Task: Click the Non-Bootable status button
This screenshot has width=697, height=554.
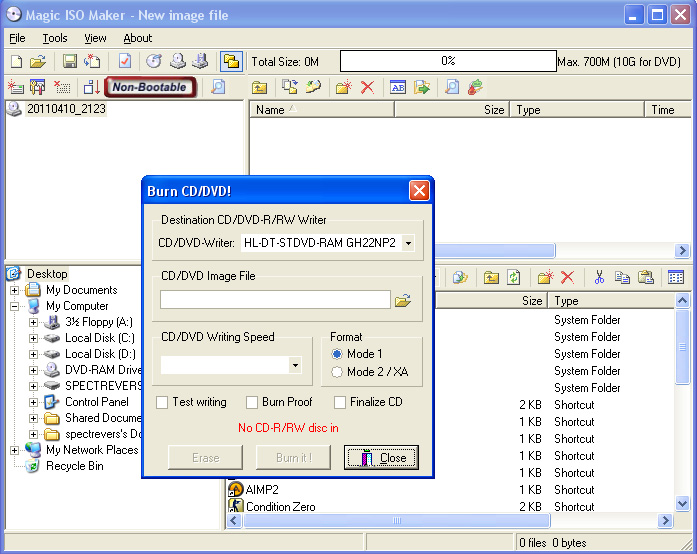Action: [150, 87]
